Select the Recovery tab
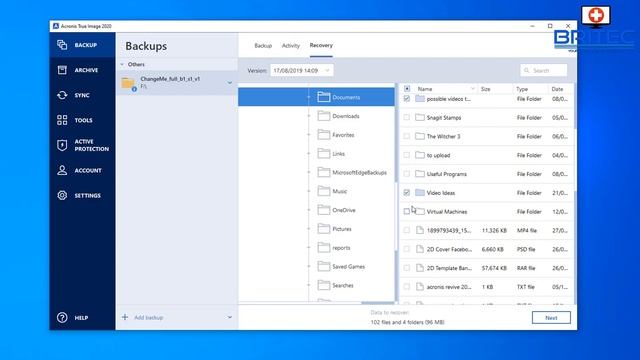Viewport: 640px width, 360px height. (321, 45)
